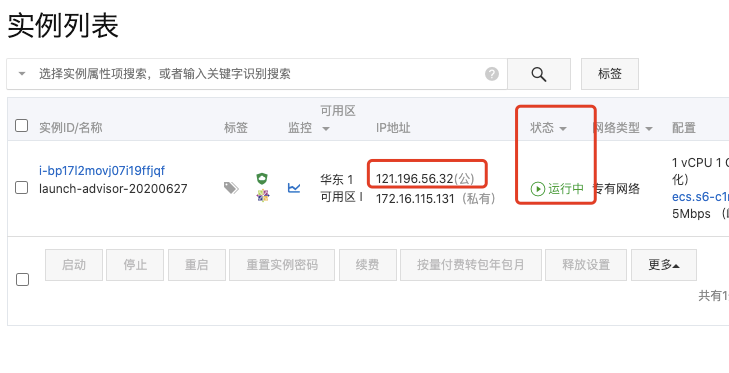Expand the search attribute dropdown arrow

[x=22, y=73]
